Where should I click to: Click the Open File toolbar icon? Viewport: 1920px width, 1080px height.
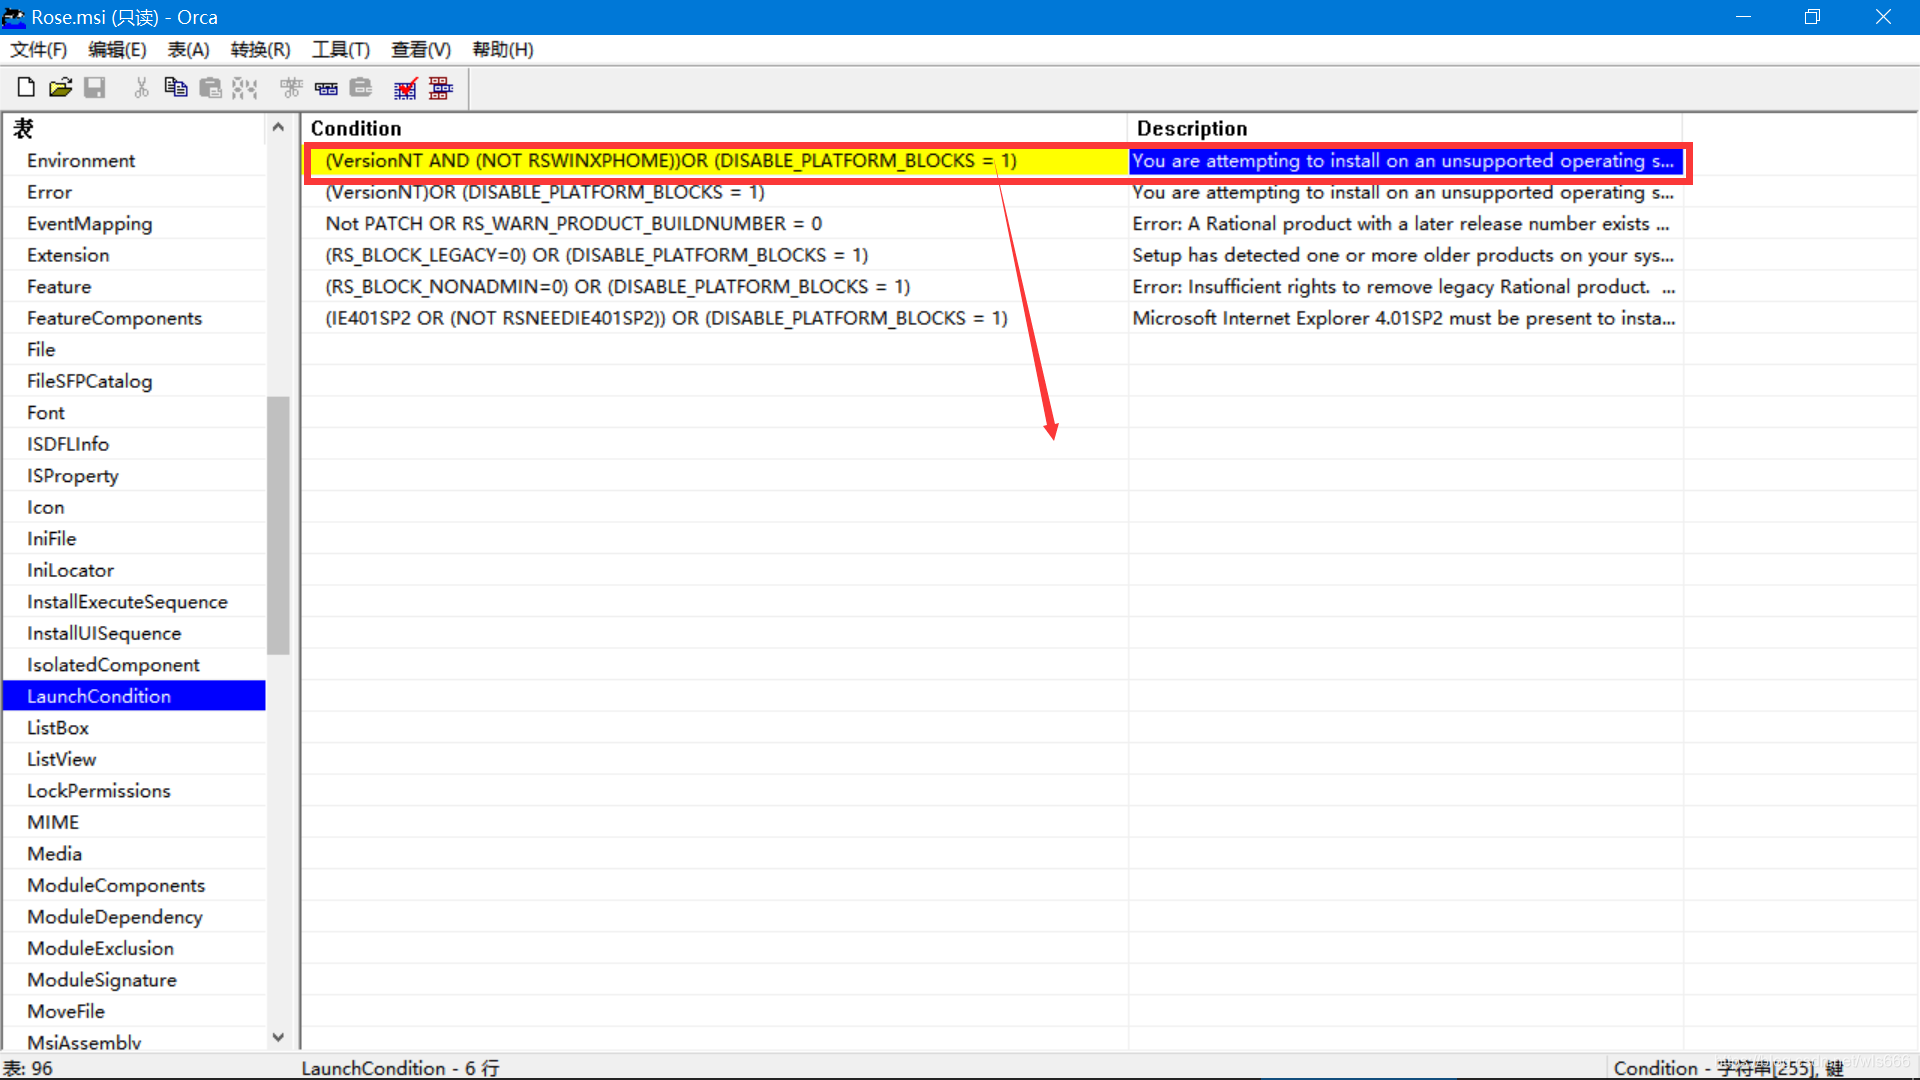pos(58,87)
